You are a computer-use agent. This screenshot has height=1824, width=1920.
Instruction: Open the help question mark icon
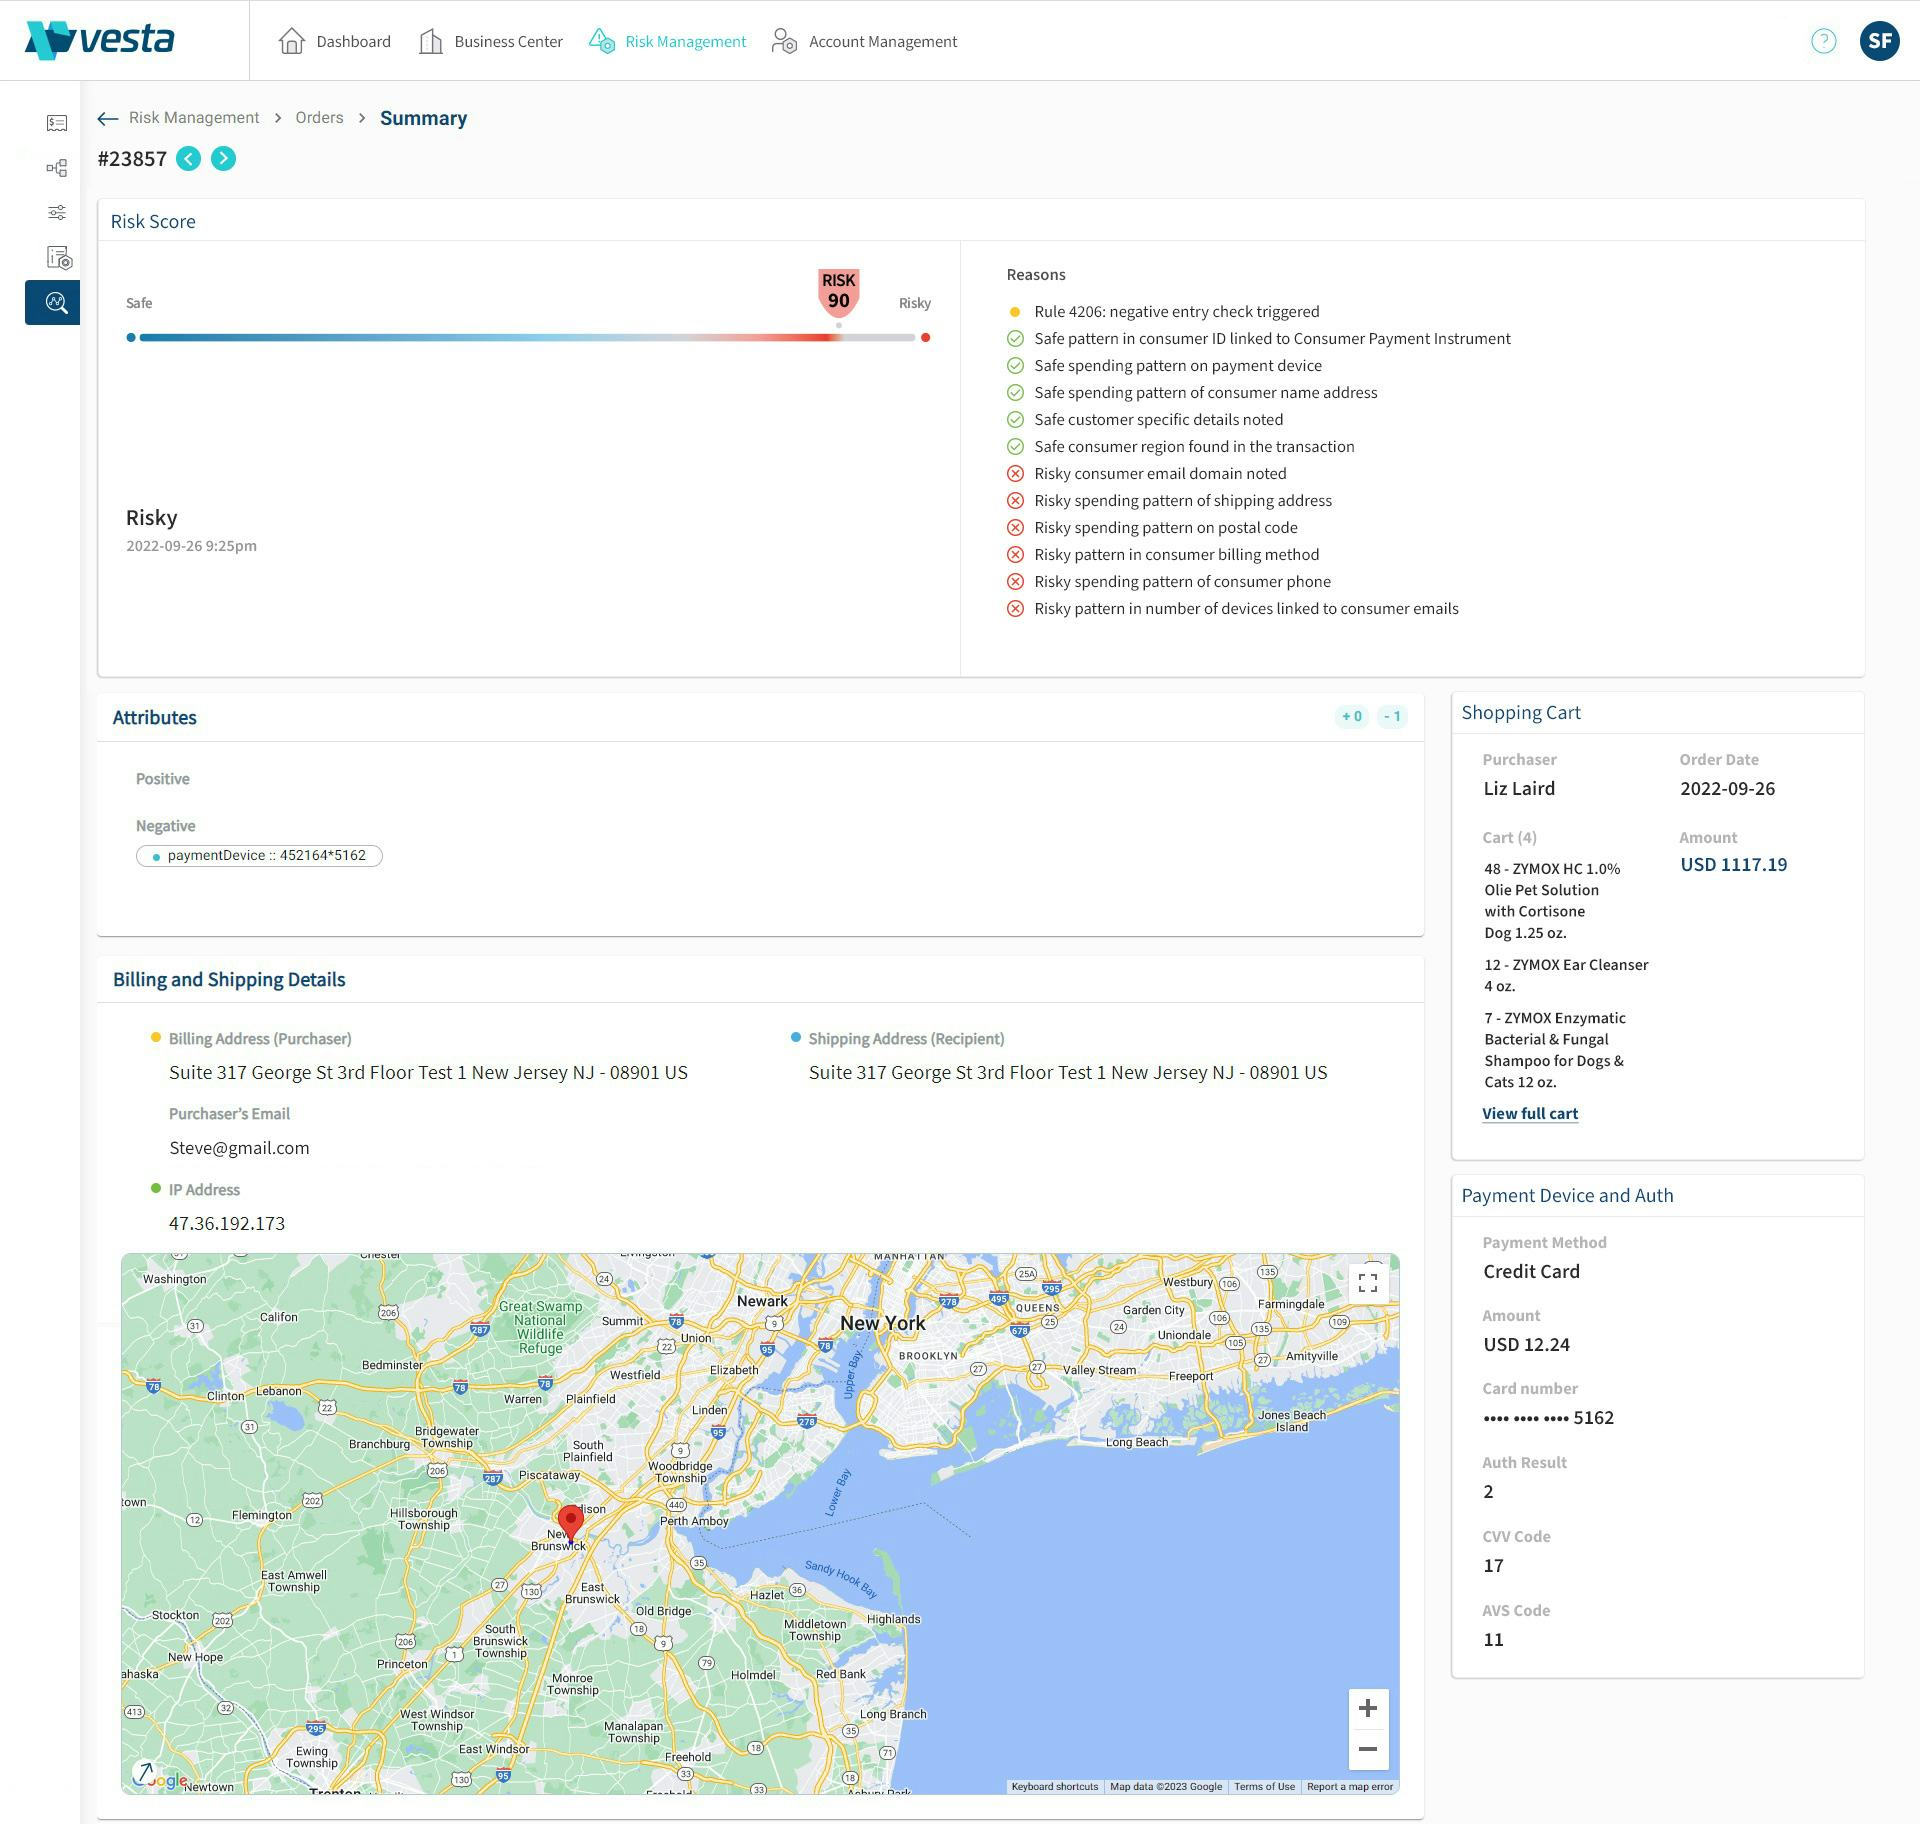1823,41
